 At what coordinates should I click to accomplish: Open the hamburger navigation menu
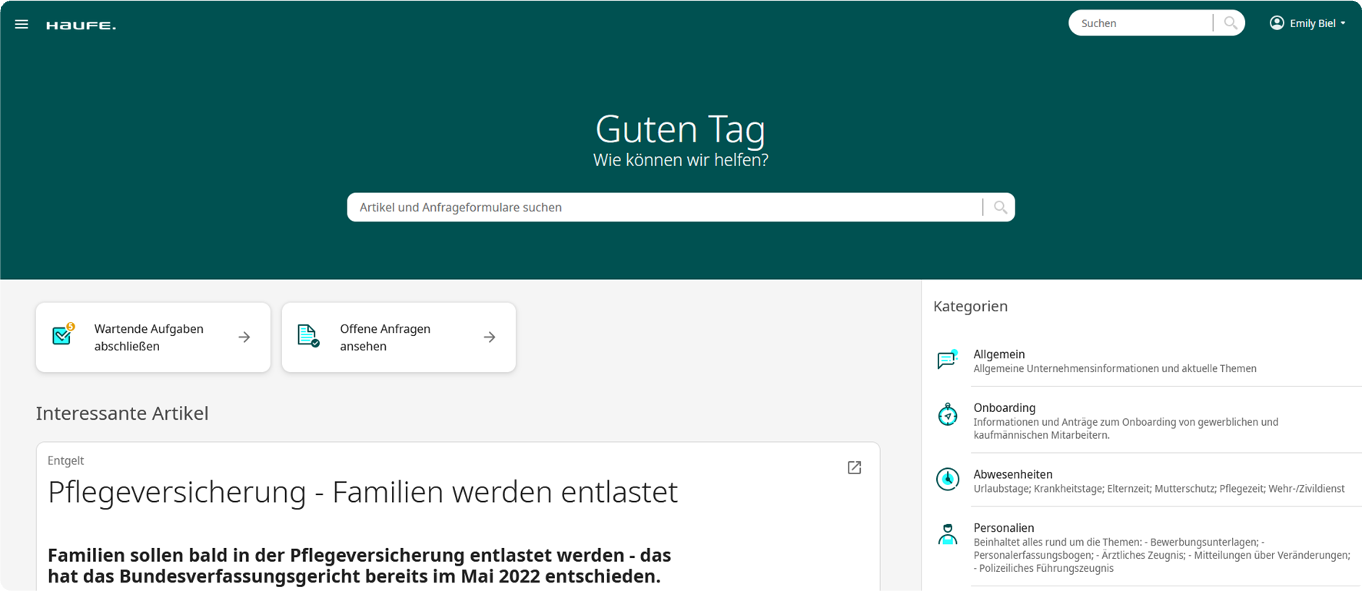(21, 24)
